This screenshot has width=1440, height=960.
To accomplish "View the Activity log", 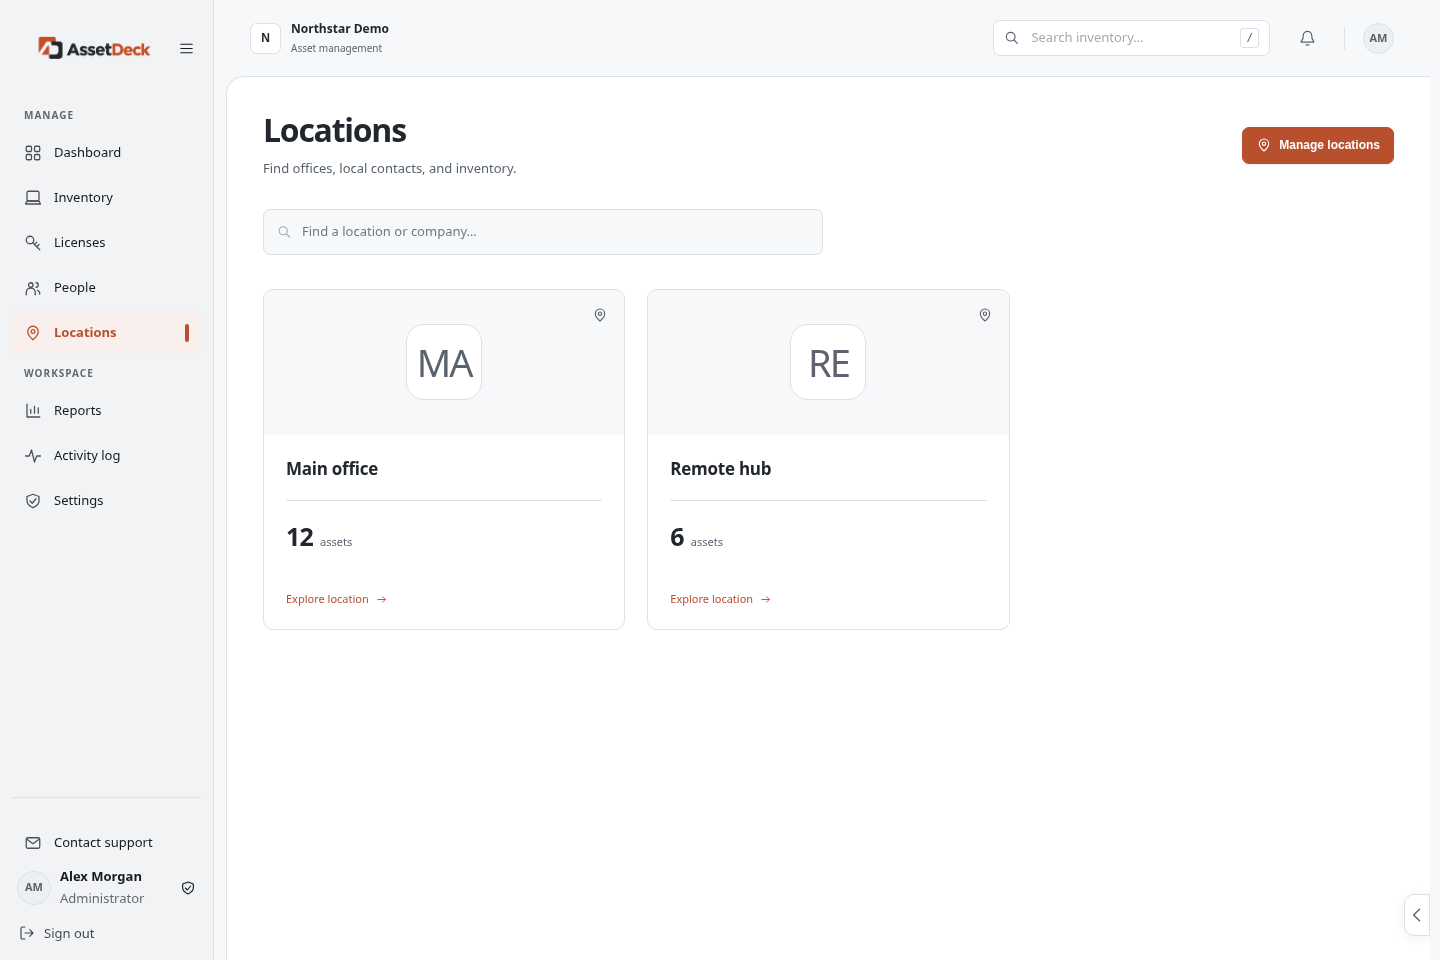I will coord(106,455).
